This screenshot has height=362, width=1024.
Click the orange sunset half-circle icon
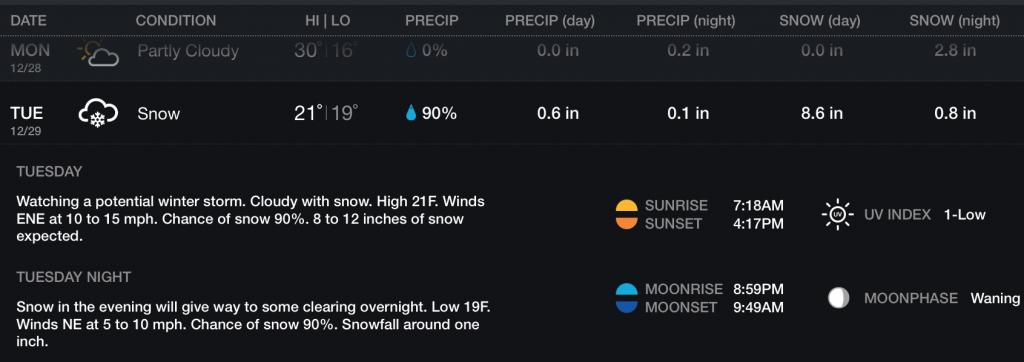click(x=626, y=223)
